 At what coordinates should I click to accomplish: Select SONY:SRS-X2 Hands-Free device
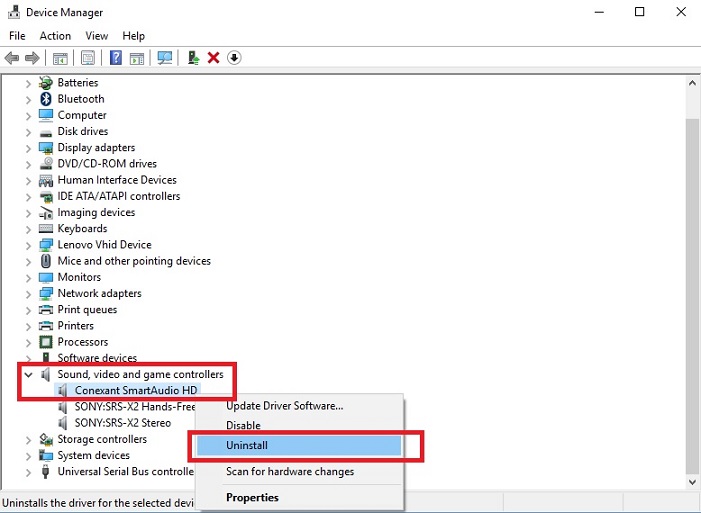click(135, 407)
